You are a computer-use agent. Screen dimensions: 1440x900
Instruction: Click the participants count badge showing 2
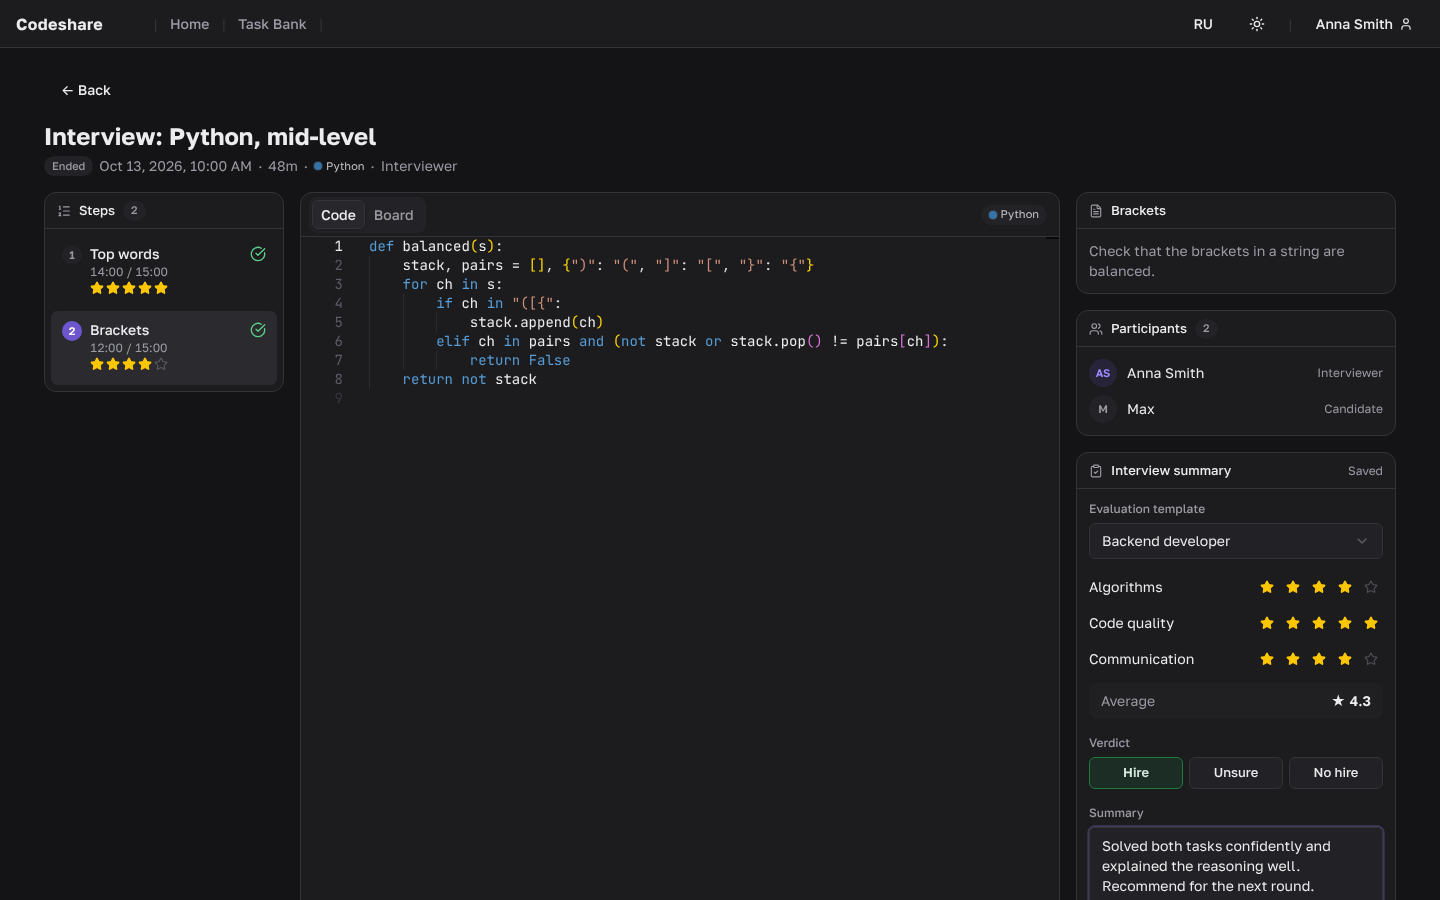pyautogui.click(x=1206, y=328)
